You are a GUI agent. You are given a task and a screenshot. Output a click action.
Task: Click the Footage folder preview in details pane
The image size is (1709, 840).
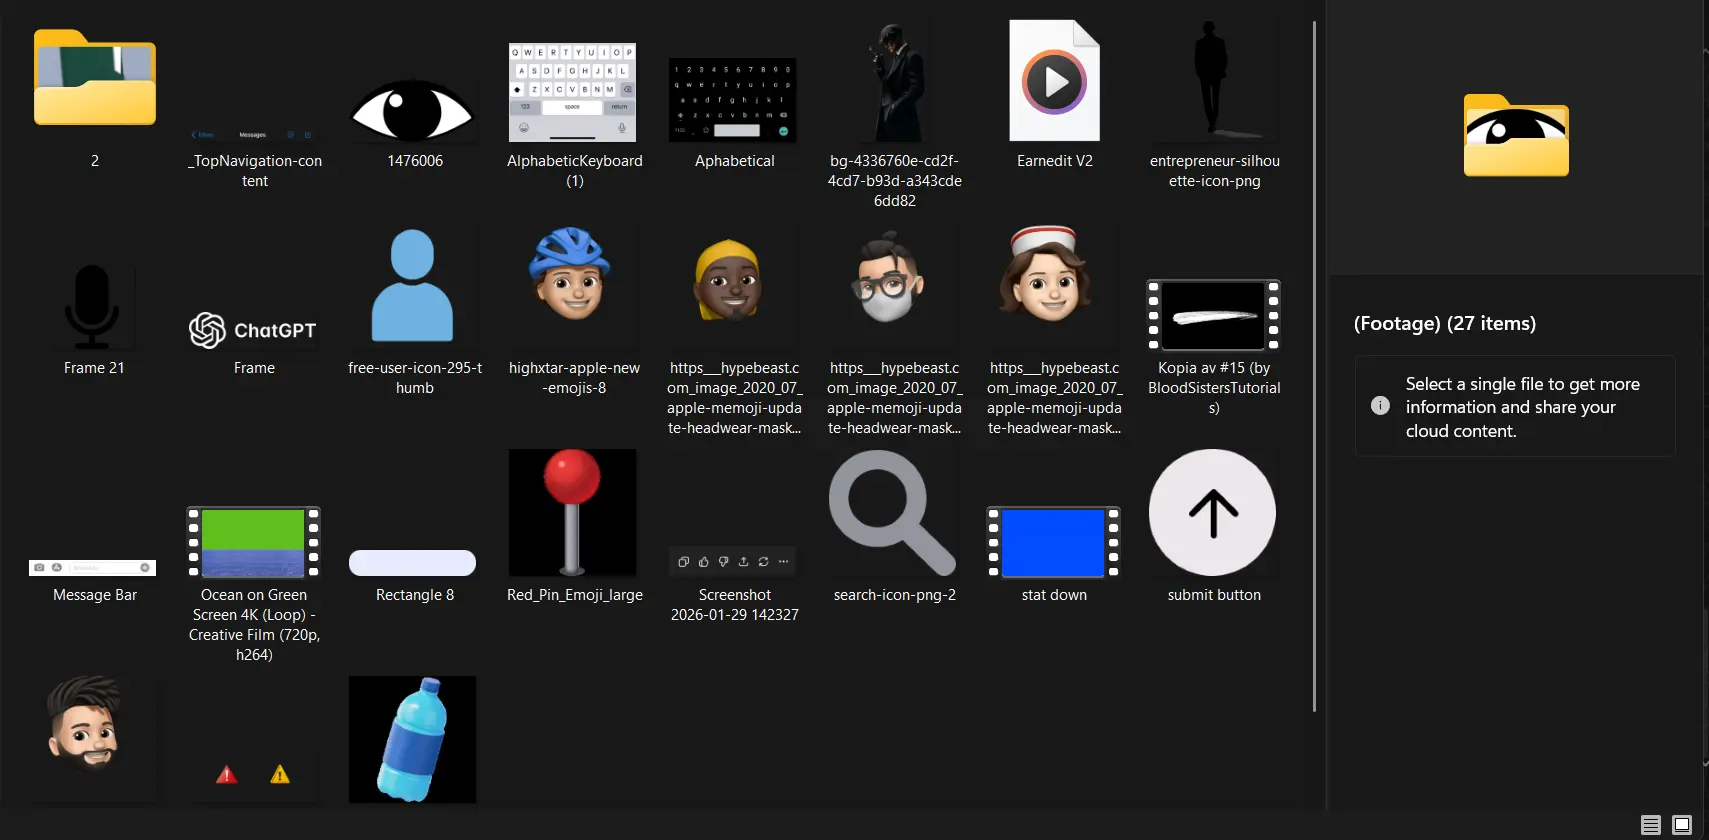[1516, 136]
